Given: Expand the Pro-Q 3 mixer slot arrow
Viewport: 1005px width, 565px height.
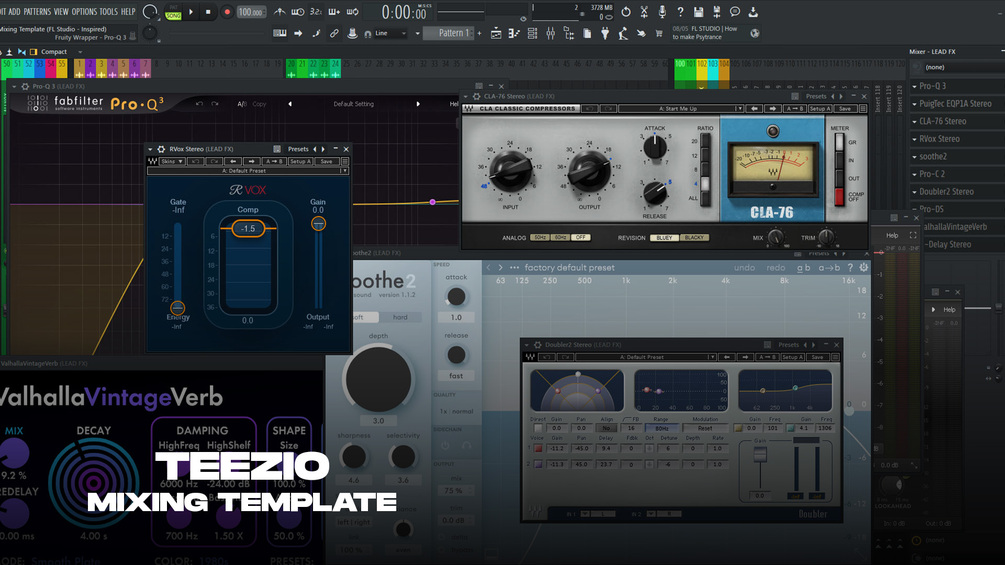Looking at the screenshot, I should pos(915,86).
